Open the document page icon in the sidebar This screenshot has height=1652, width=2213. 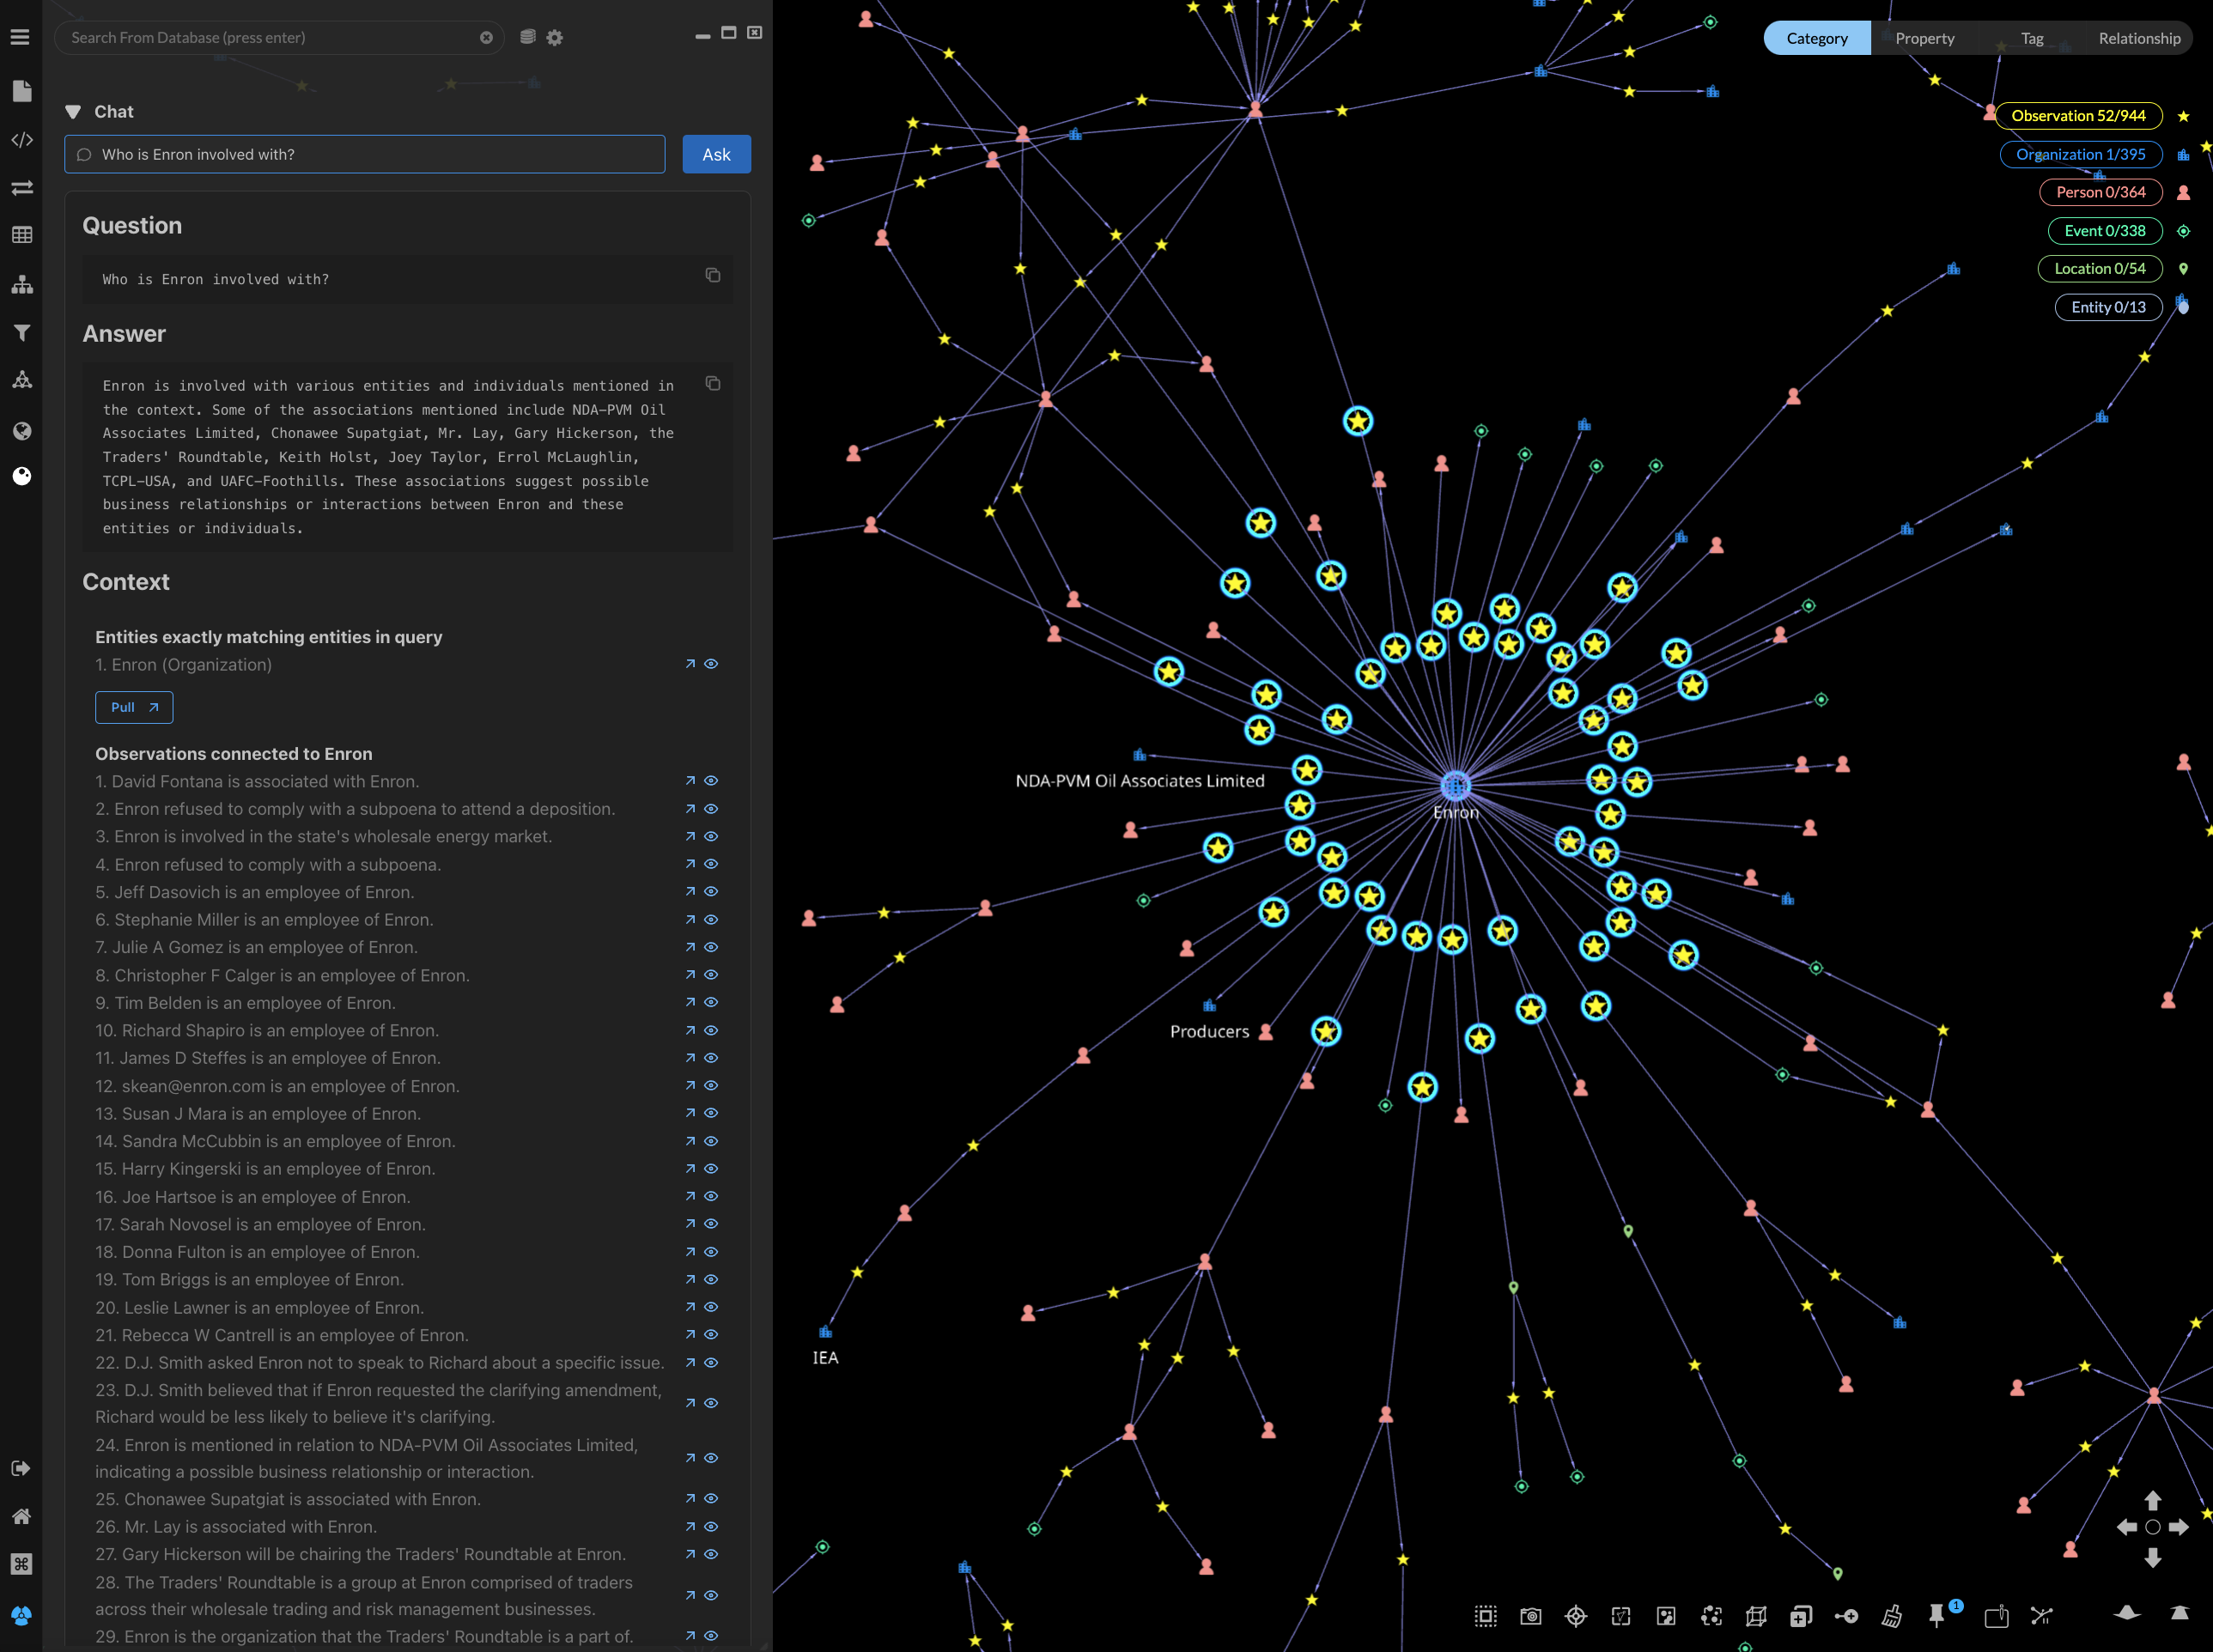22,91
